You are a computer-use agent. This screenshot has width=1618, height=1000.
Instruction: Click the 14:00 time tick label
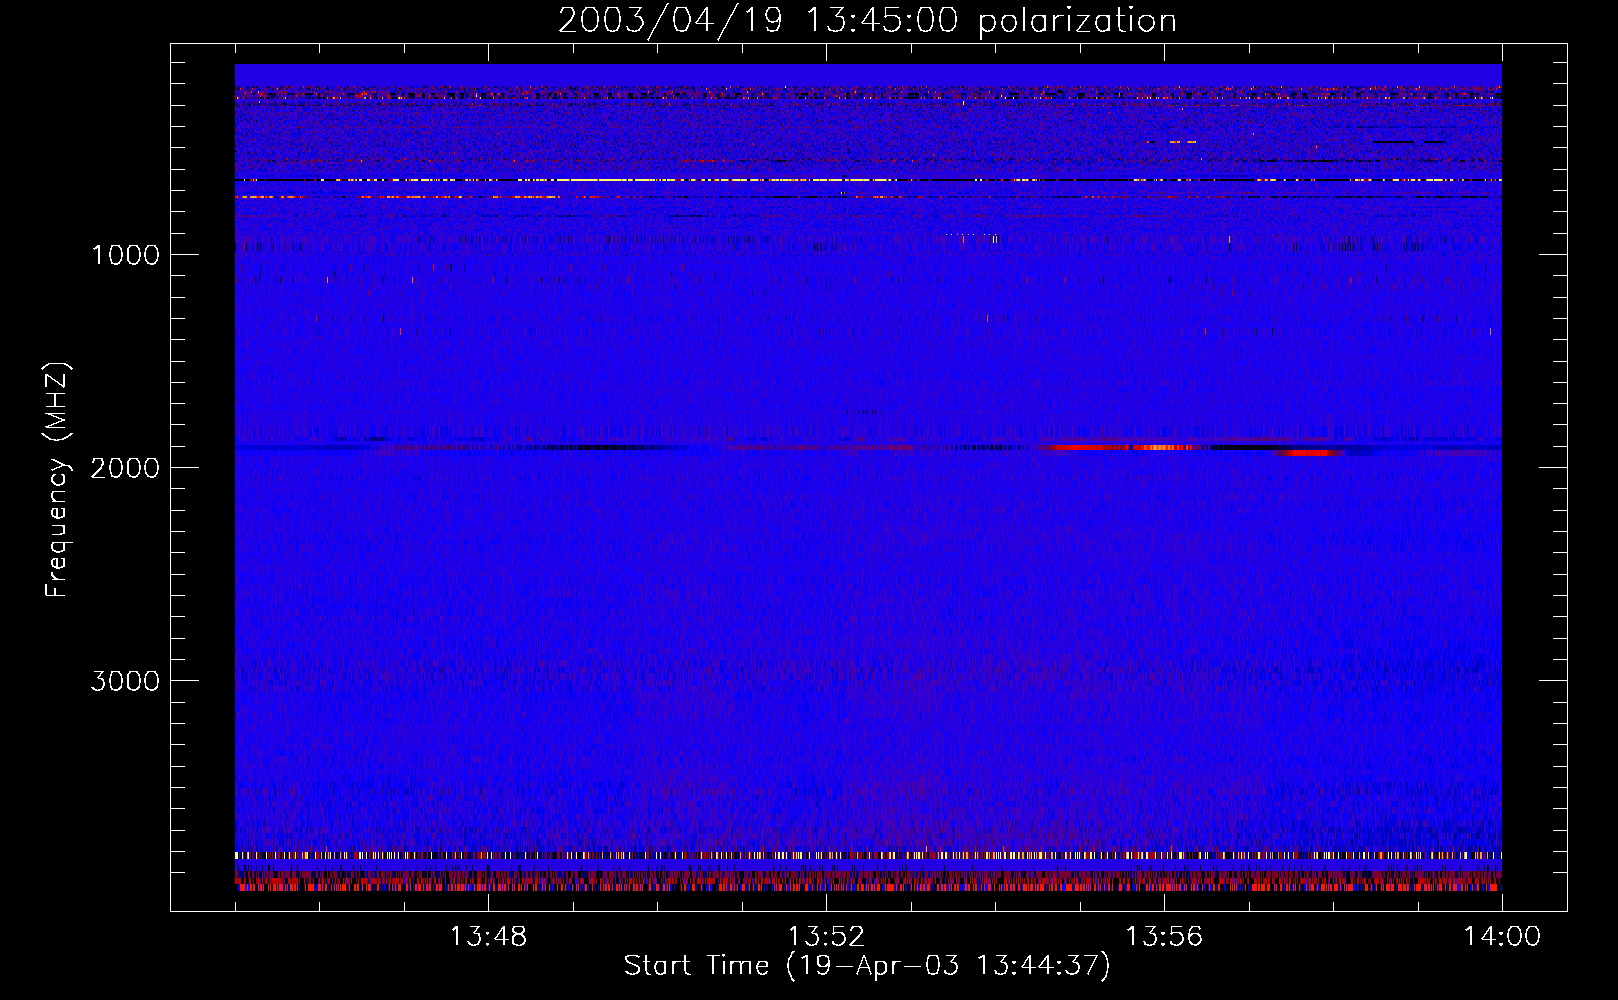(x=1502, y=937)
